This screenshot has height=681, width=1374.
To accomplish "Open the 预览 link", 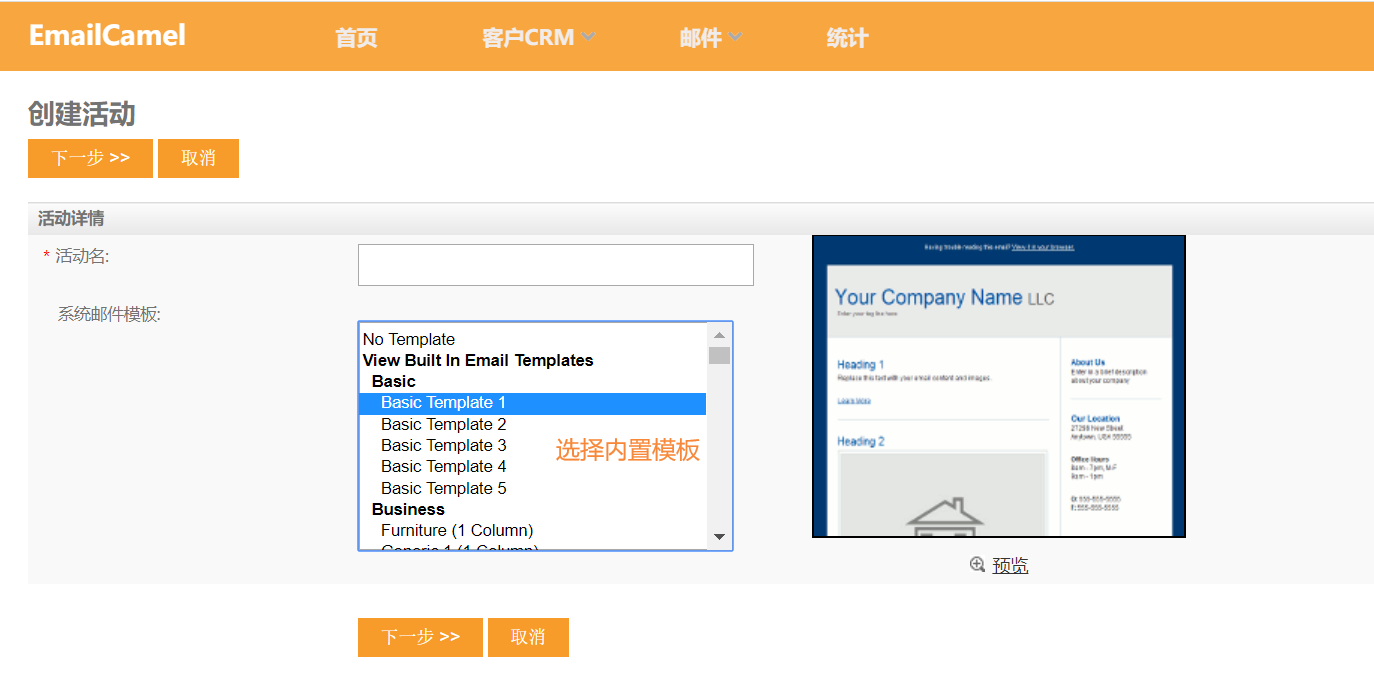I will (1008, 564).
